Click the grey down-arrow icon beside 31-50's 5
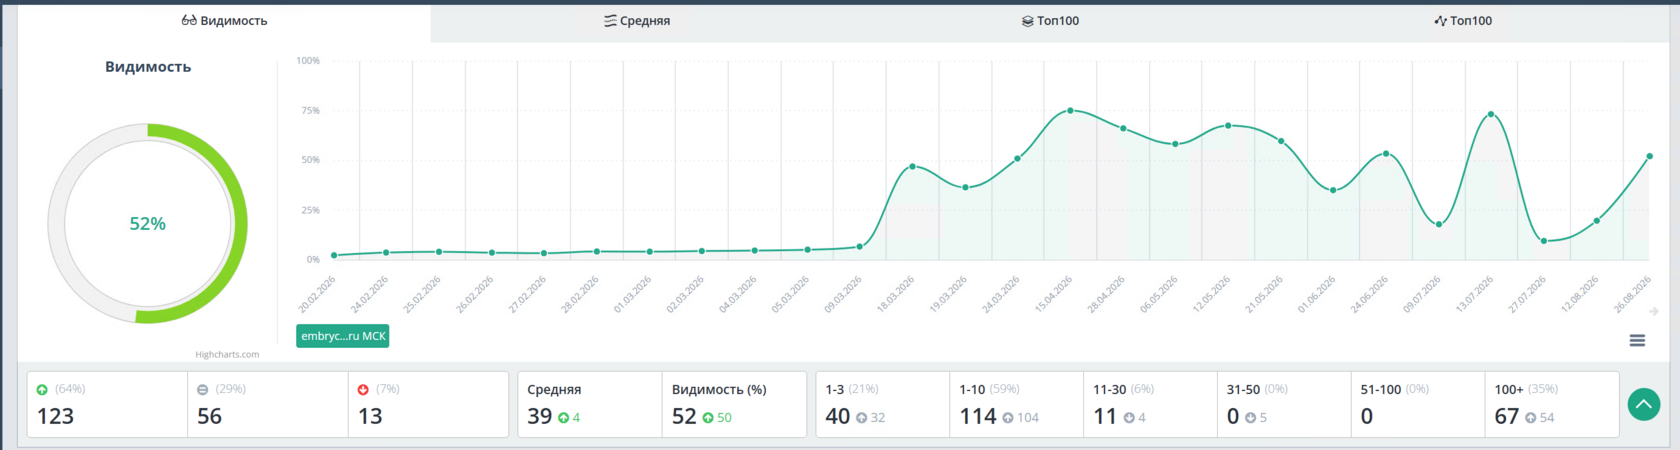 tap(1250, 418)
